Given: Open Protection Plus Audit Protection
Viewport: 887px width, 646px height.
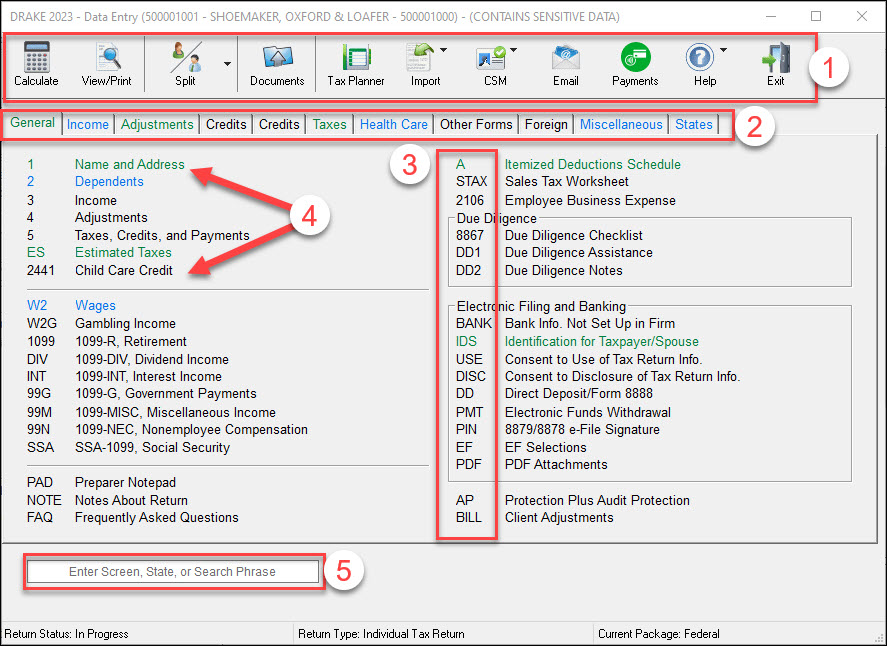Looking at the screenshot, I should 597,501.
